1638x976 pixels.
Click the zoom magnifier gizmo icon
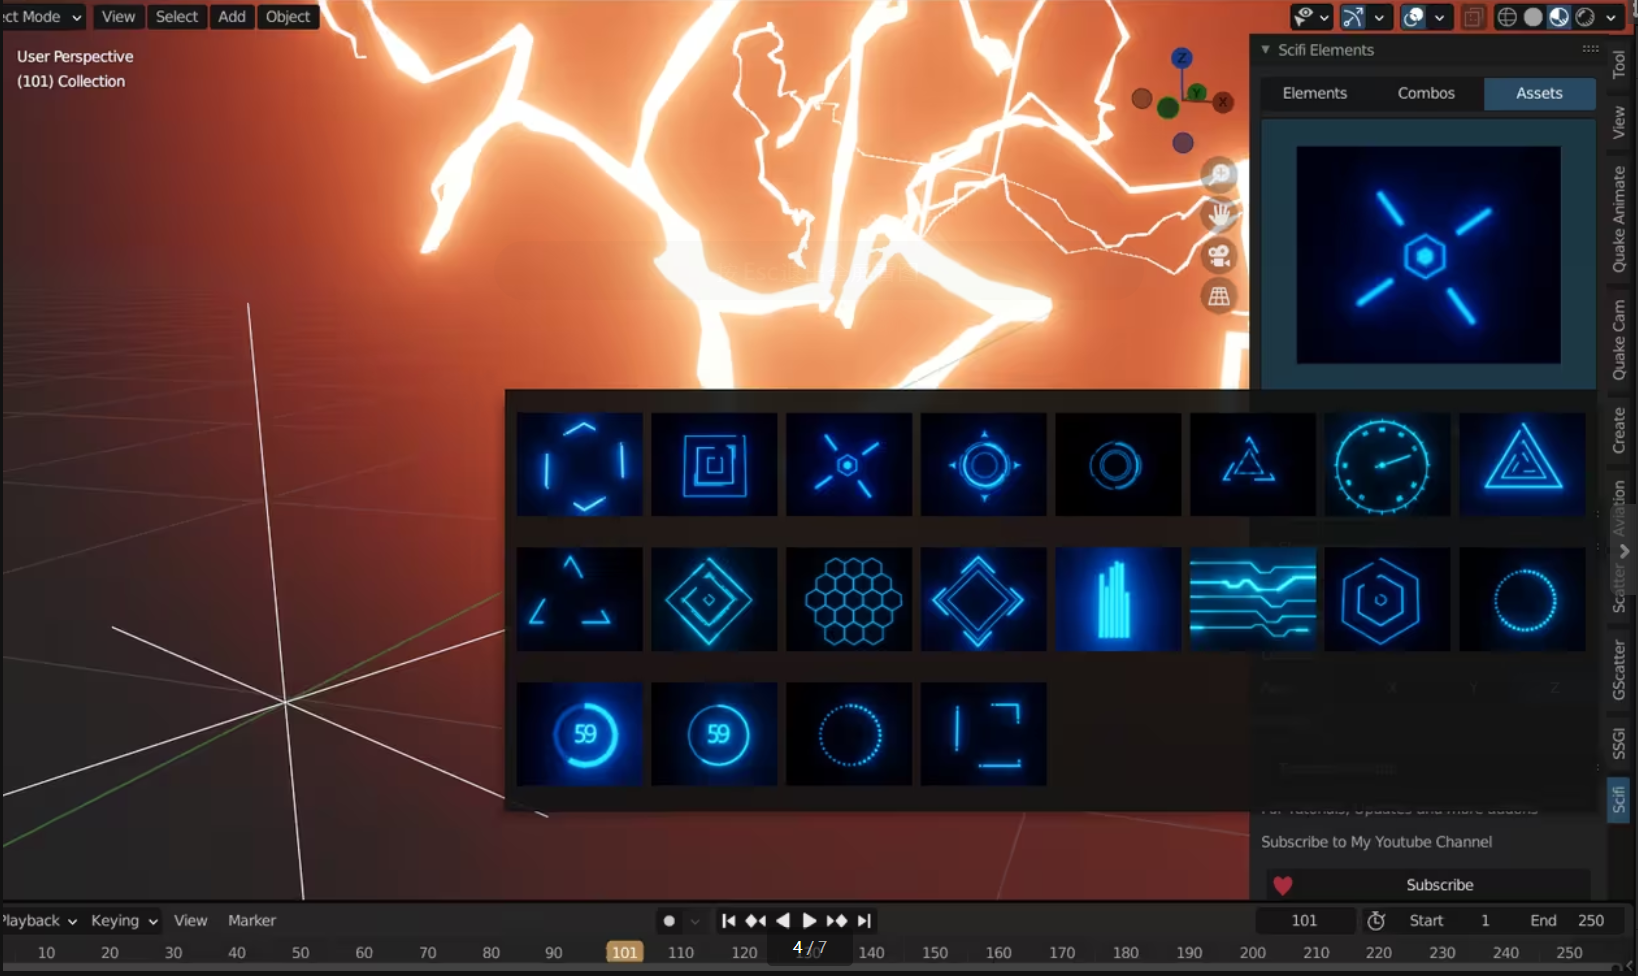tap(1219, 175)
